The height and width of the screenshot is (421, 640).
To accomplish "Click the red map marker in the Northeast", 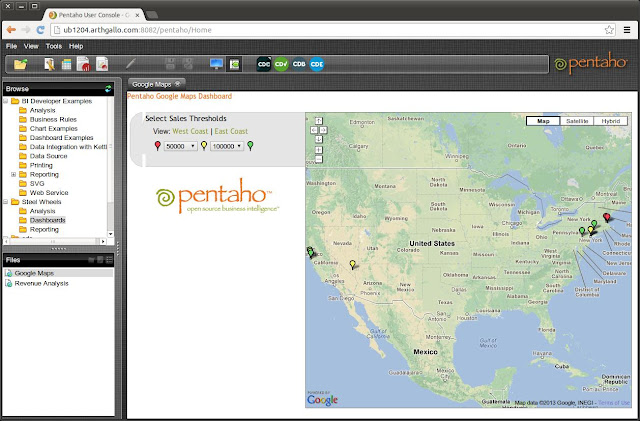I will coord(607,217).
